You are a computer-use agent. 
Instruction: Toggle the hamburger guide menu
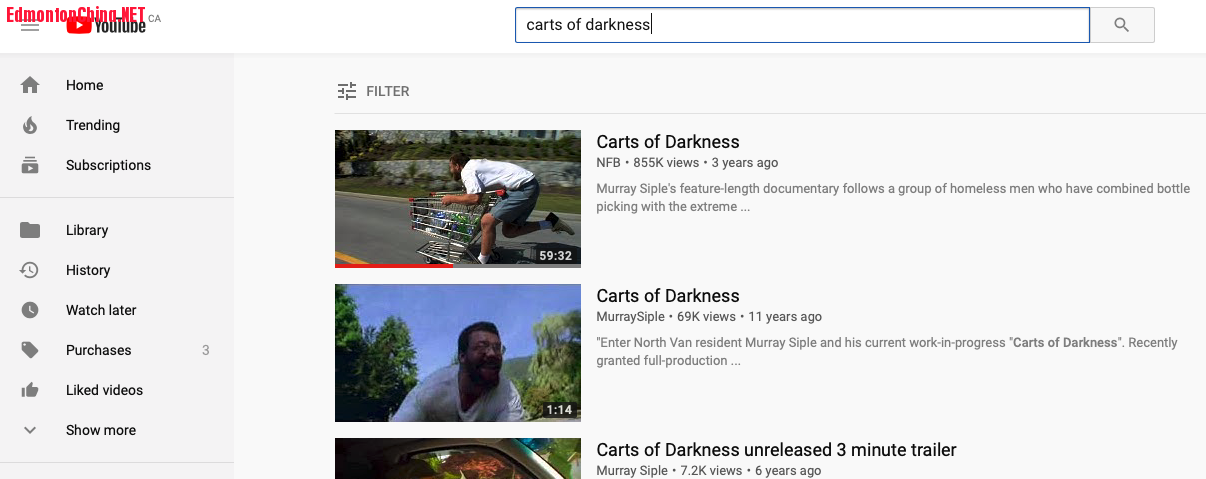(30, 25)
